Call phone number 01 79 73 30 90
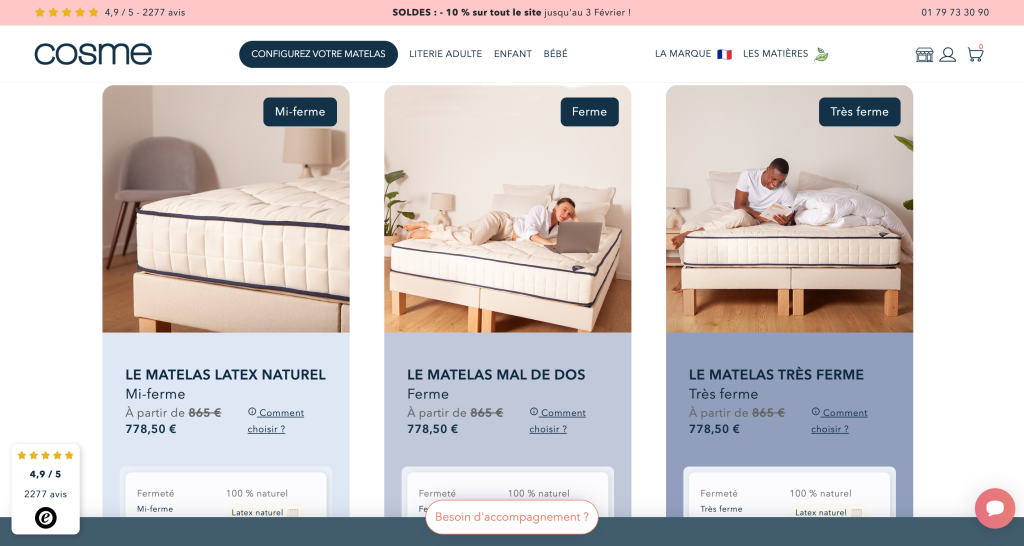Image resolution: width=1024 pixels, height=546 pixels. click(x=955, y=12)
